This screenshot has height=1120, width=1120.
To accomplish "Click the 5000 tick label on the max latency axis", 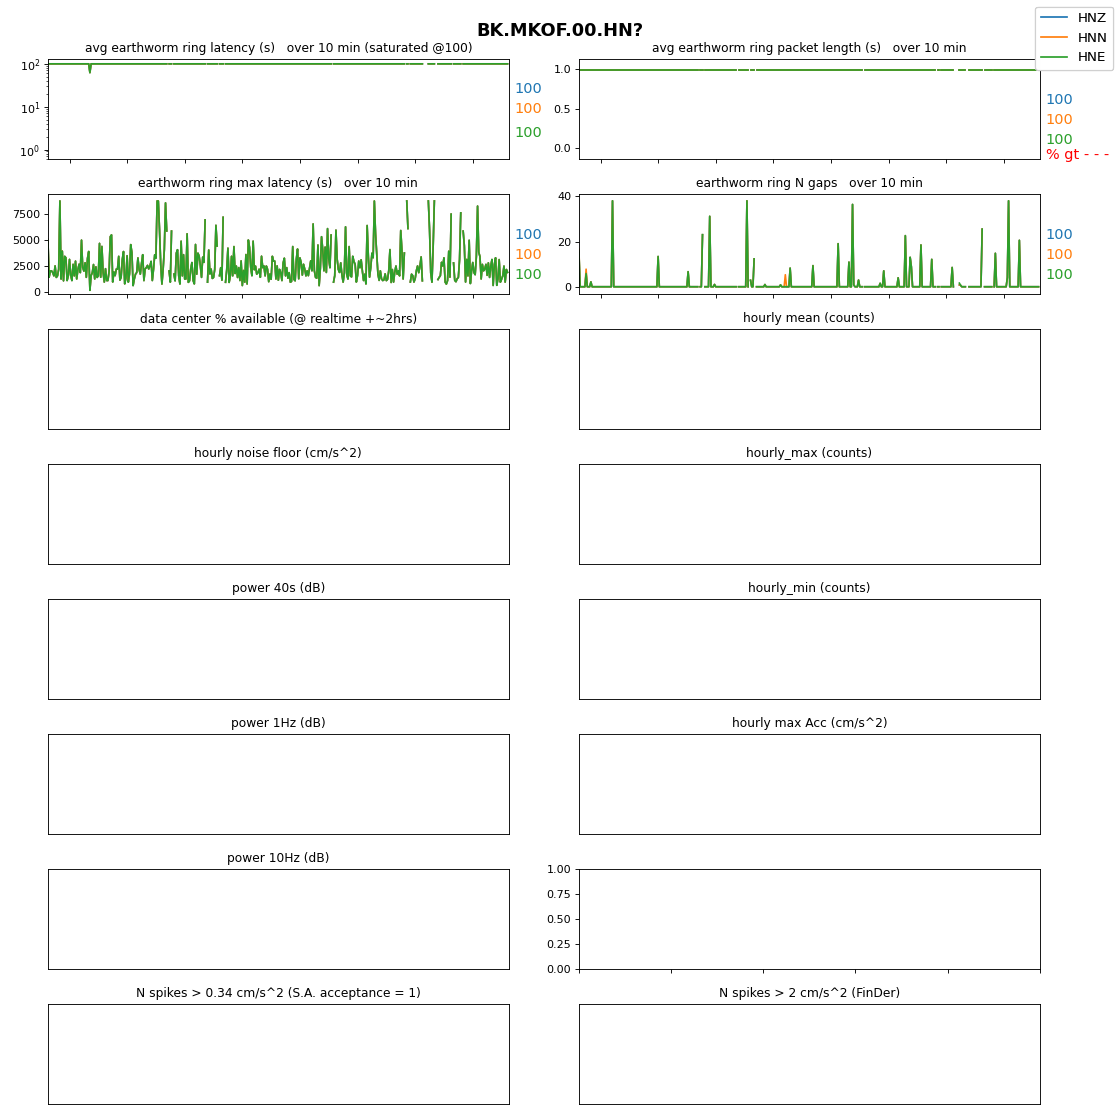I will pos(26,240).
